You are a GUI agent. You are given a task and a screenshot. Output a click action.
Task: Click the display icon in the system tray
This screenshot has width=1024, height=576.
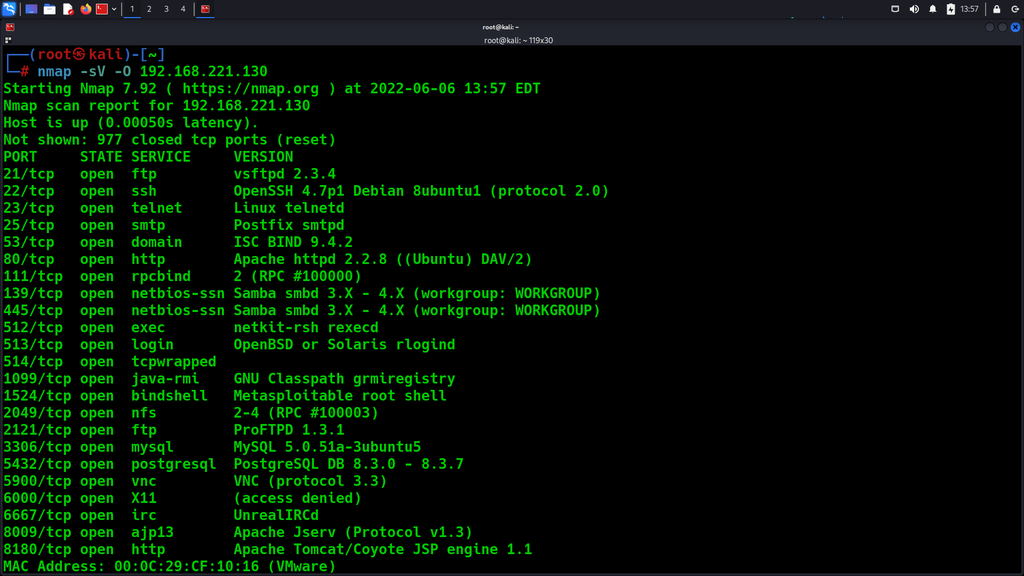click(x=895, y=9)
